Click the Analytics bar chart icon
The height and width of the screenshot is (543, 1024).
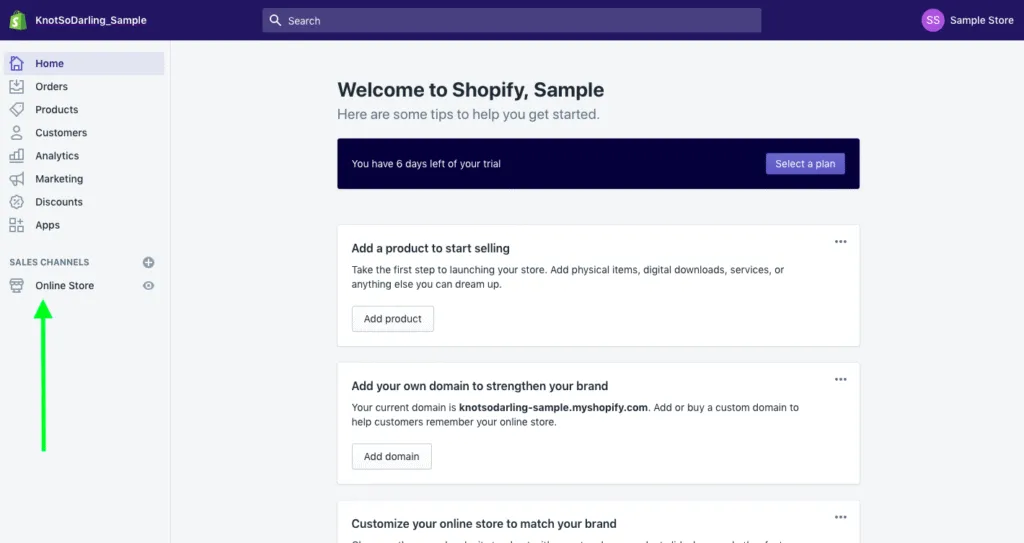tap(16, 156)
